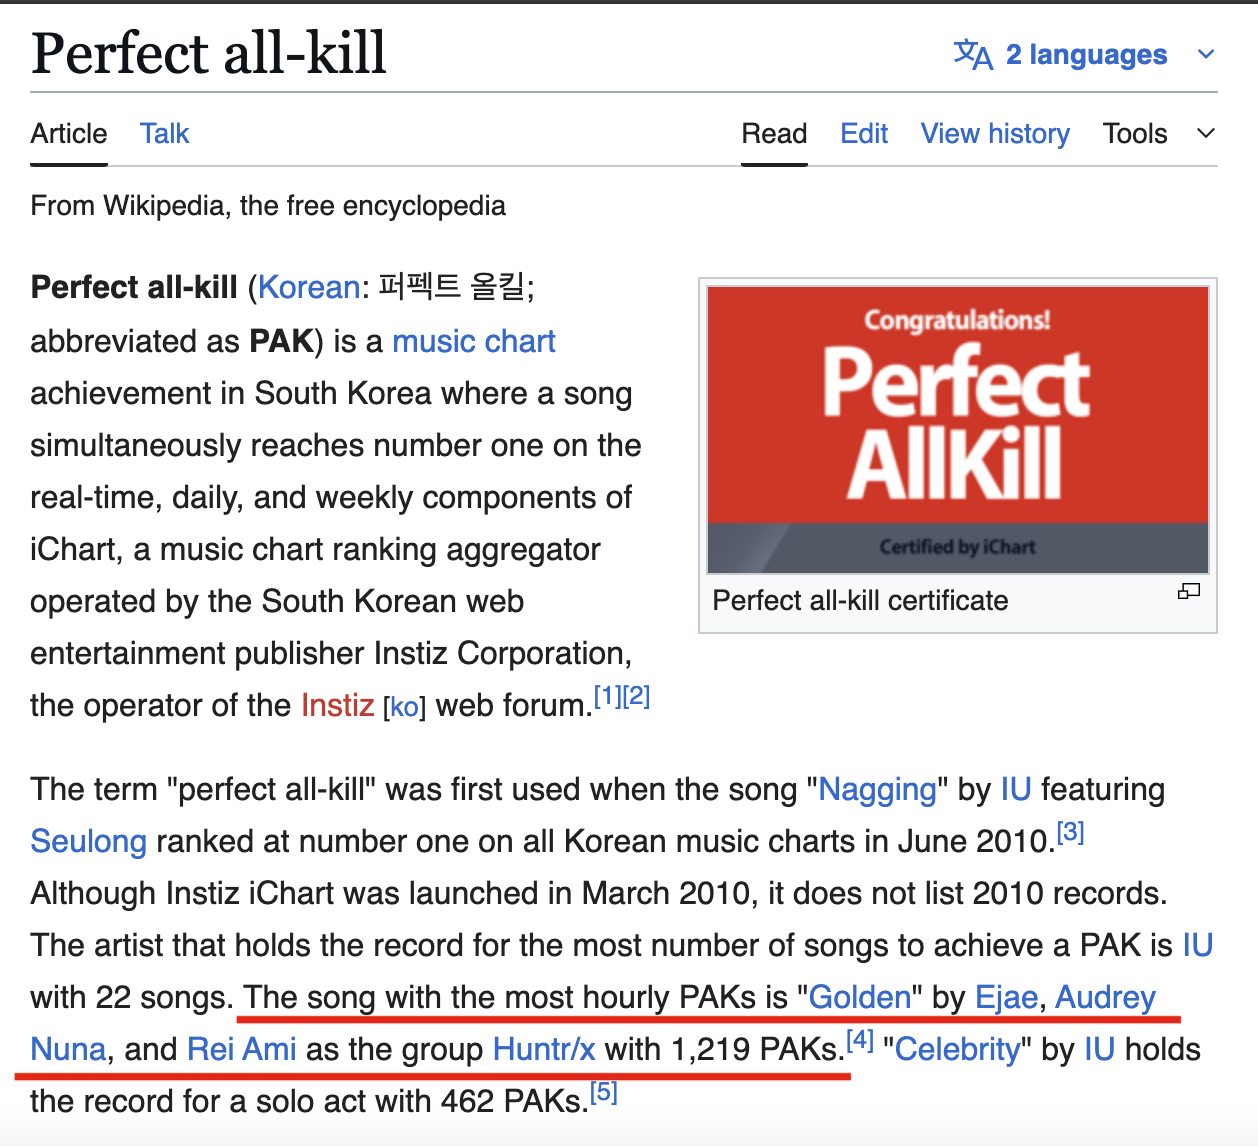Open the View history tab
This screenshot has width=1258, height=1146.
(995, 134)
